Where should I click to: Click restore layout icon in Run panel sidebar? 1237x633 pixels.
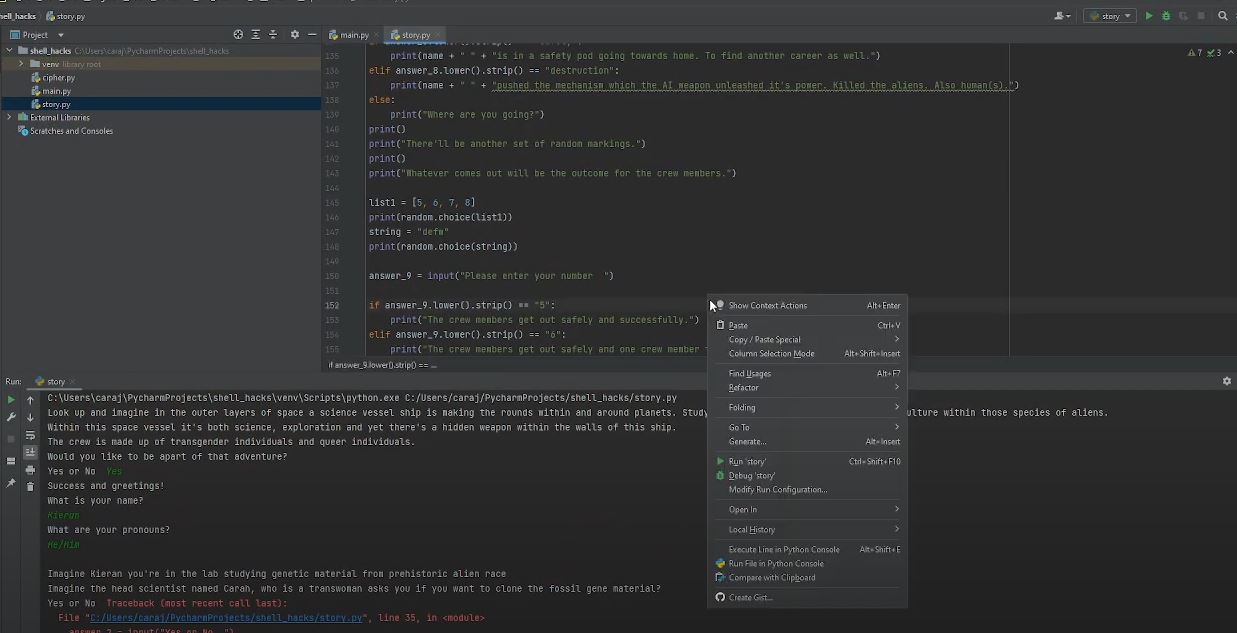pos(11,461)
